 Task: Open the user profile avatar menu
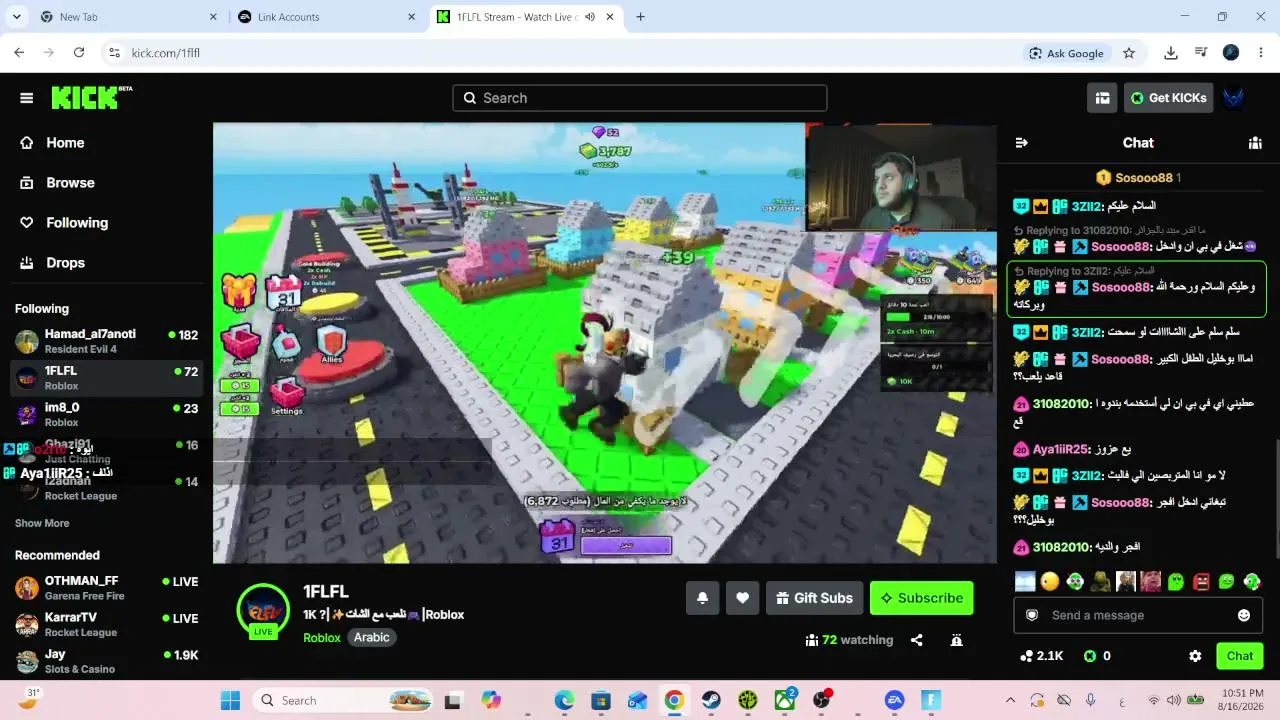(1234, 98)
